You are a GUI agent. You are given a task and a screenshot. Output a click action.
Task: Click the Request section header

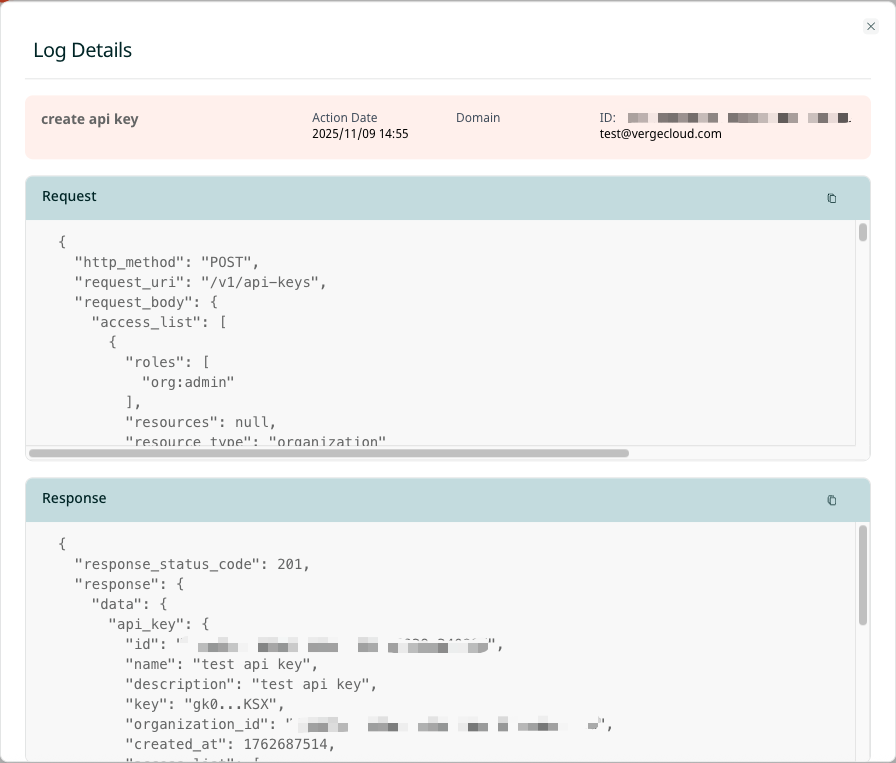pos(70,197)
